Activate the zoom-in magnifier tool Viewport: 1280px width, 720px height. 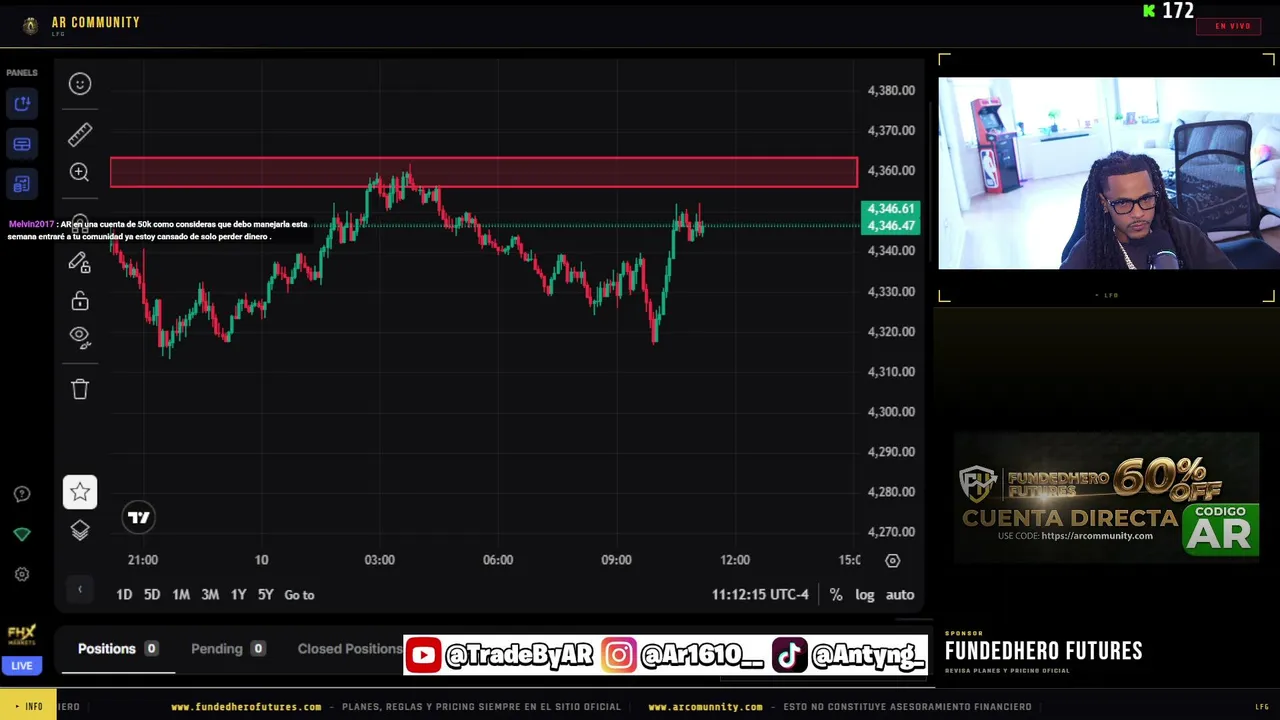point(80,172)
